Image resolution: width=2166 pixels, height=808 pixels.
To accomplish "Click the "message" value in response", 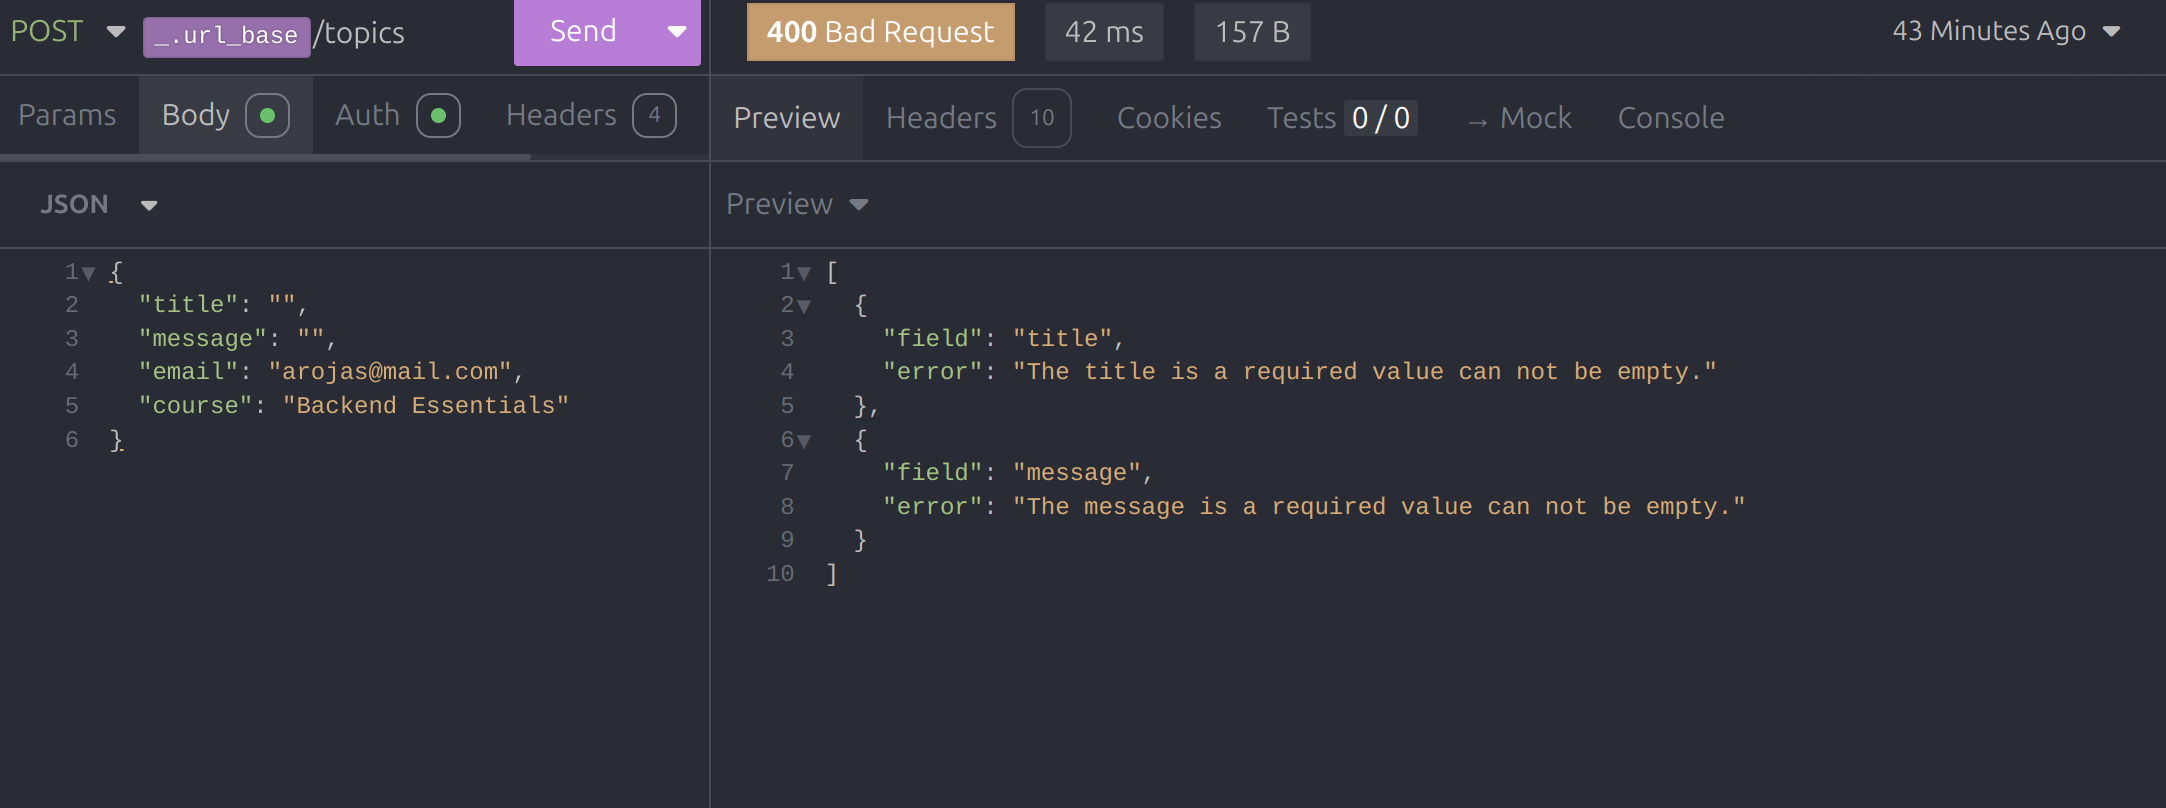I will (1076, 472).
